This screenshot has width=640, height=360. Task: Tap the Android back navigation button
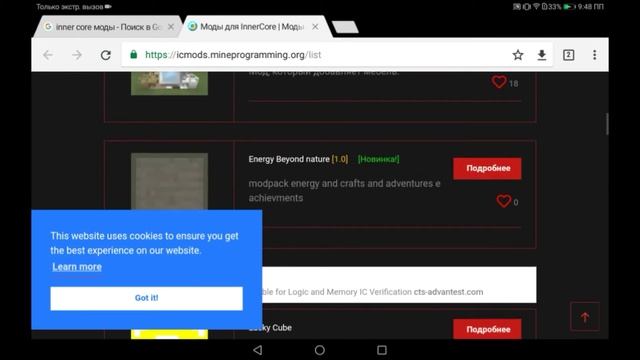[258, 350]
